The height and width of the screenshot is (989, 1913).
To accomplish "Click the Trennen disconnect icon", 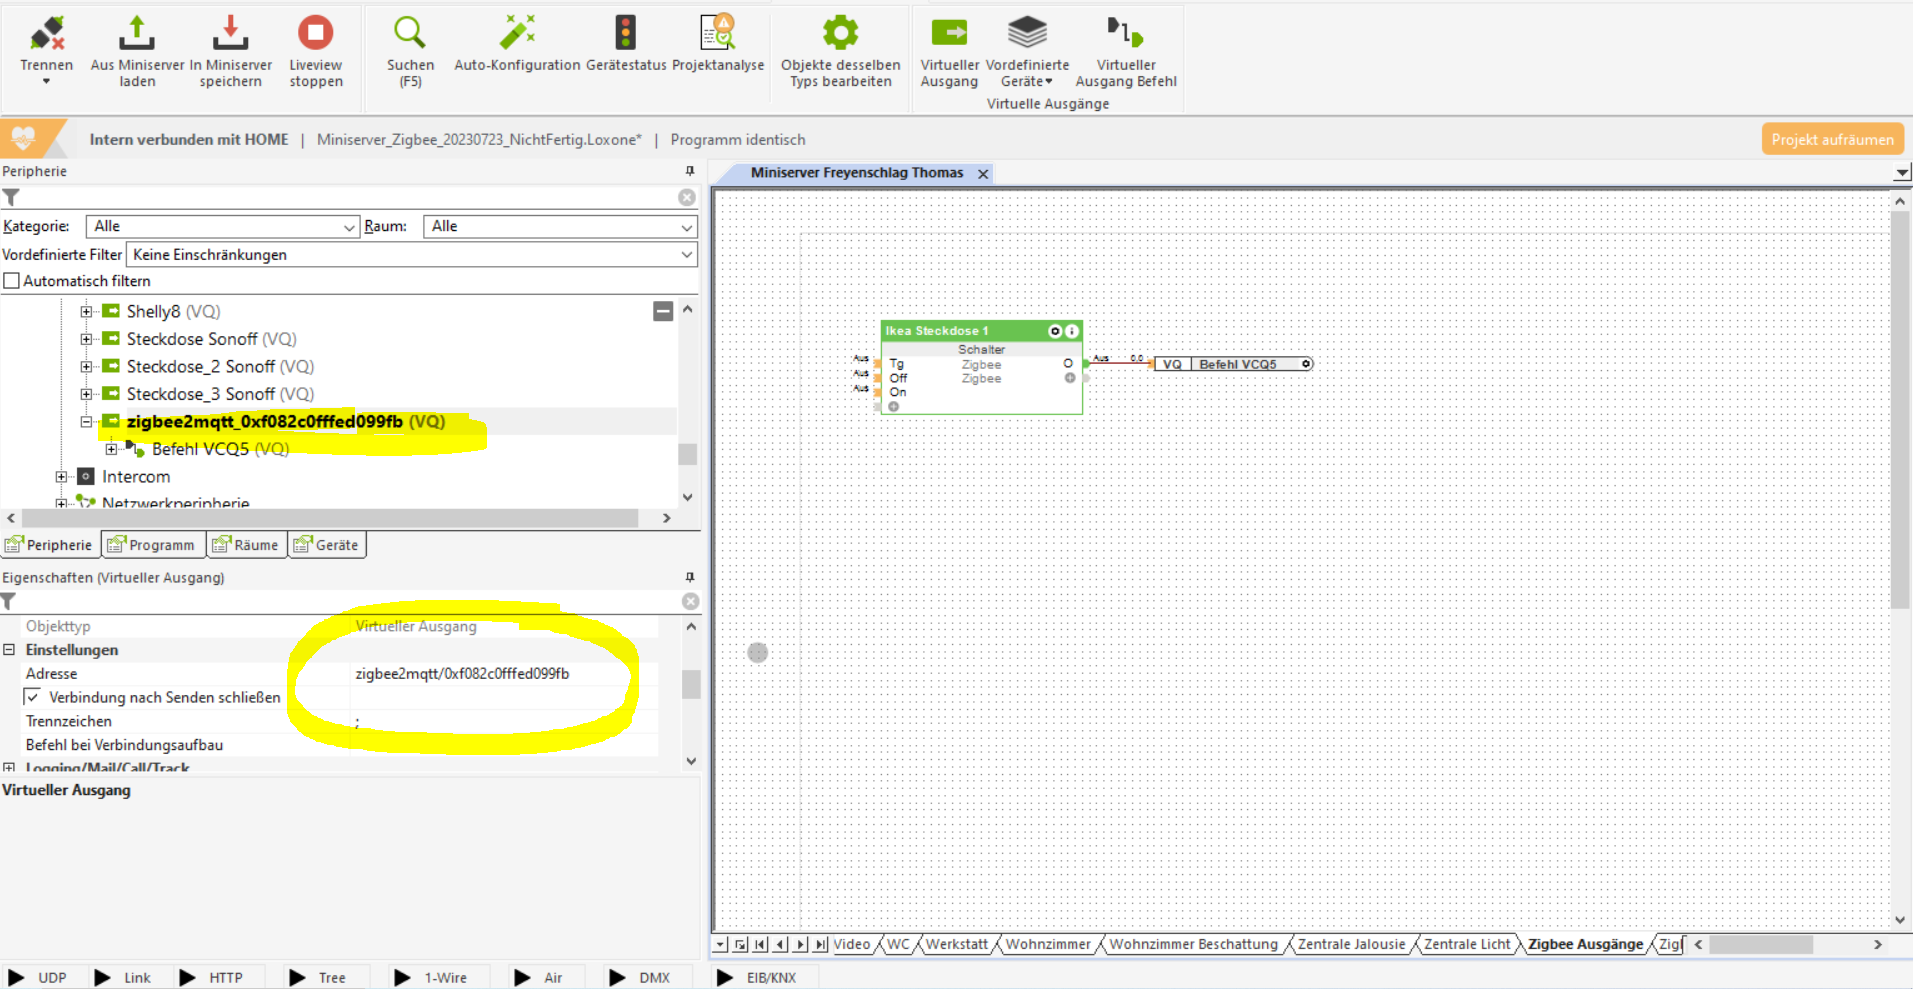I will (46, 34).
